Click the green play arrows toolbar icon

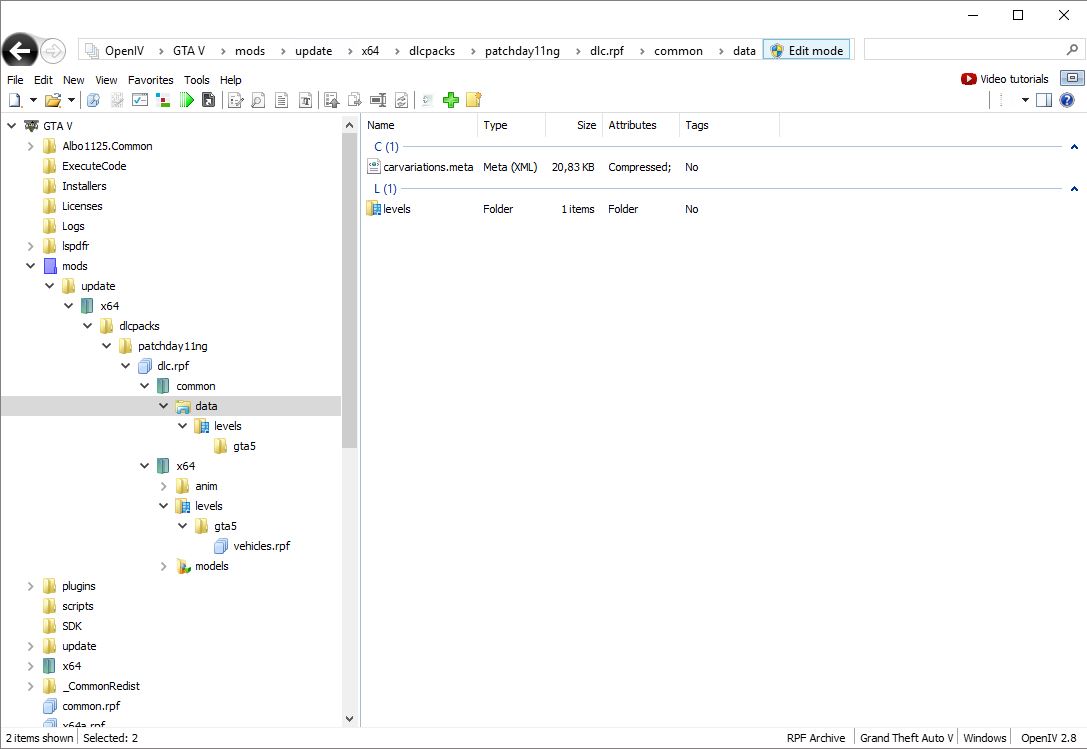187,100
